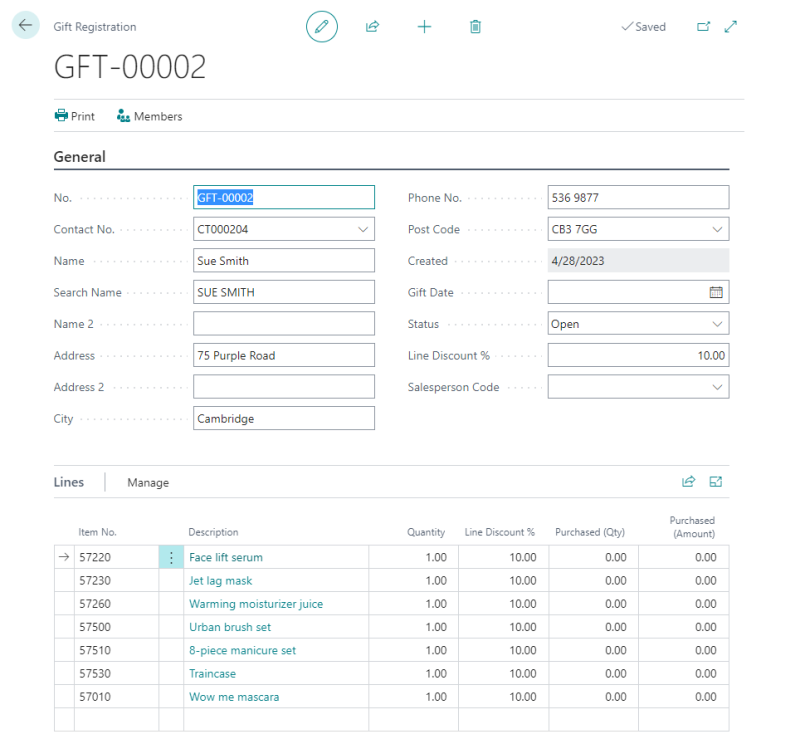Create new record with plus icon
The image size is (800, 734).
click(424, 27)
